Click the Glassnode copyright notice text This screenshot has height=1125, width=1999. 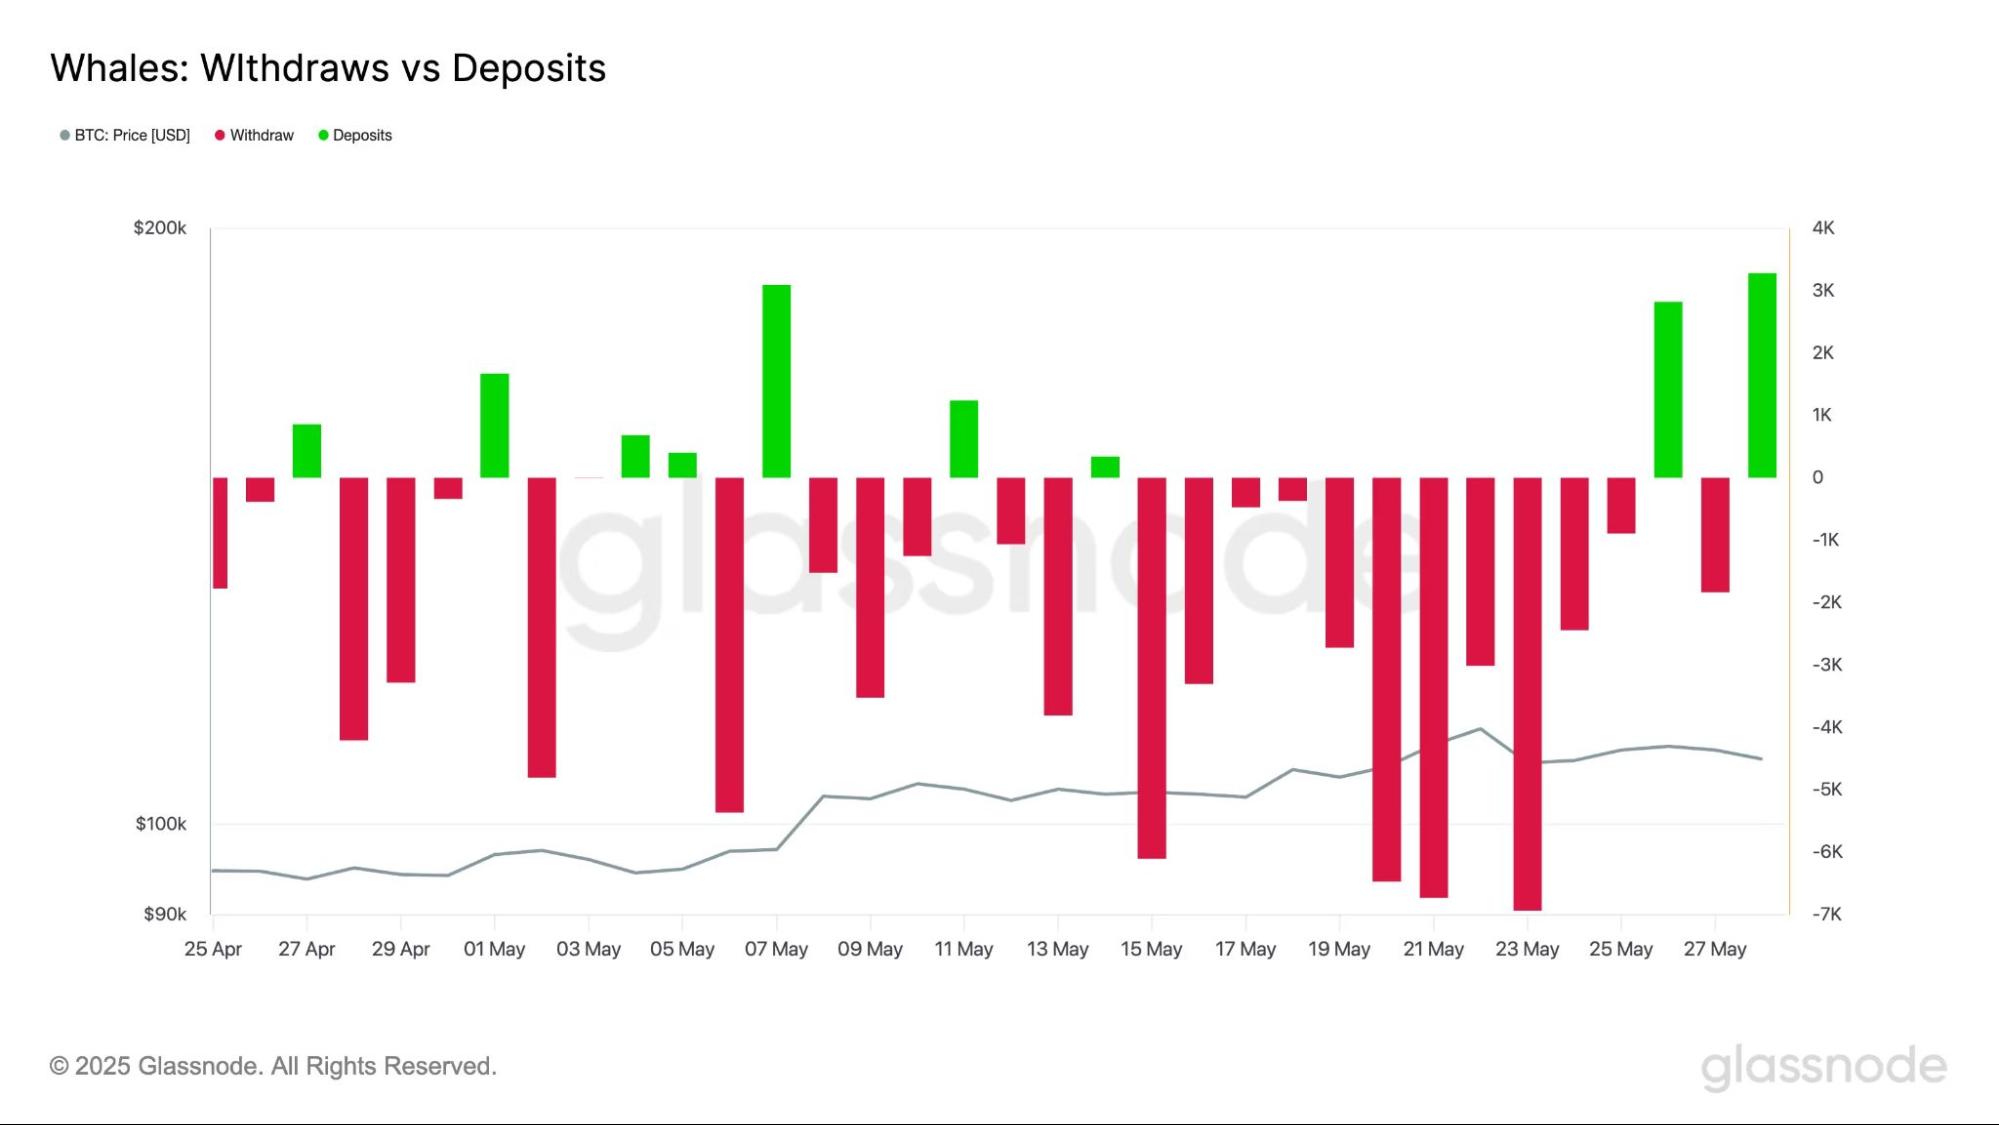pyautogui.click(x=273, y=1066)
